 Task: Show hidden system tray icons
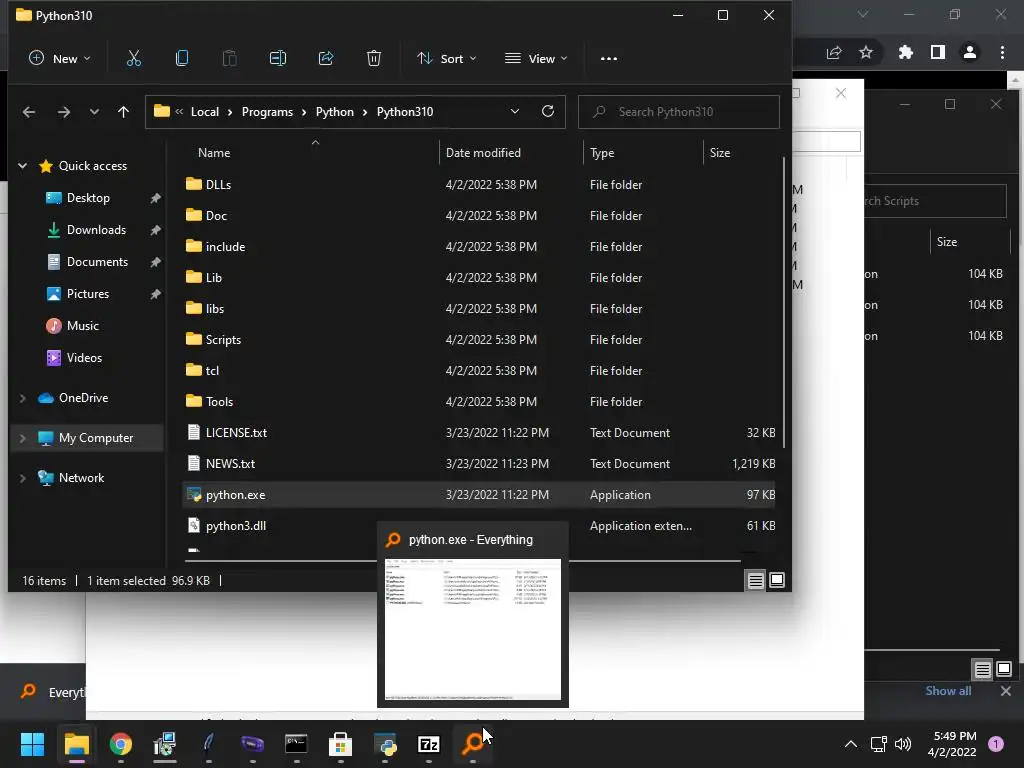tap(850, 744)
